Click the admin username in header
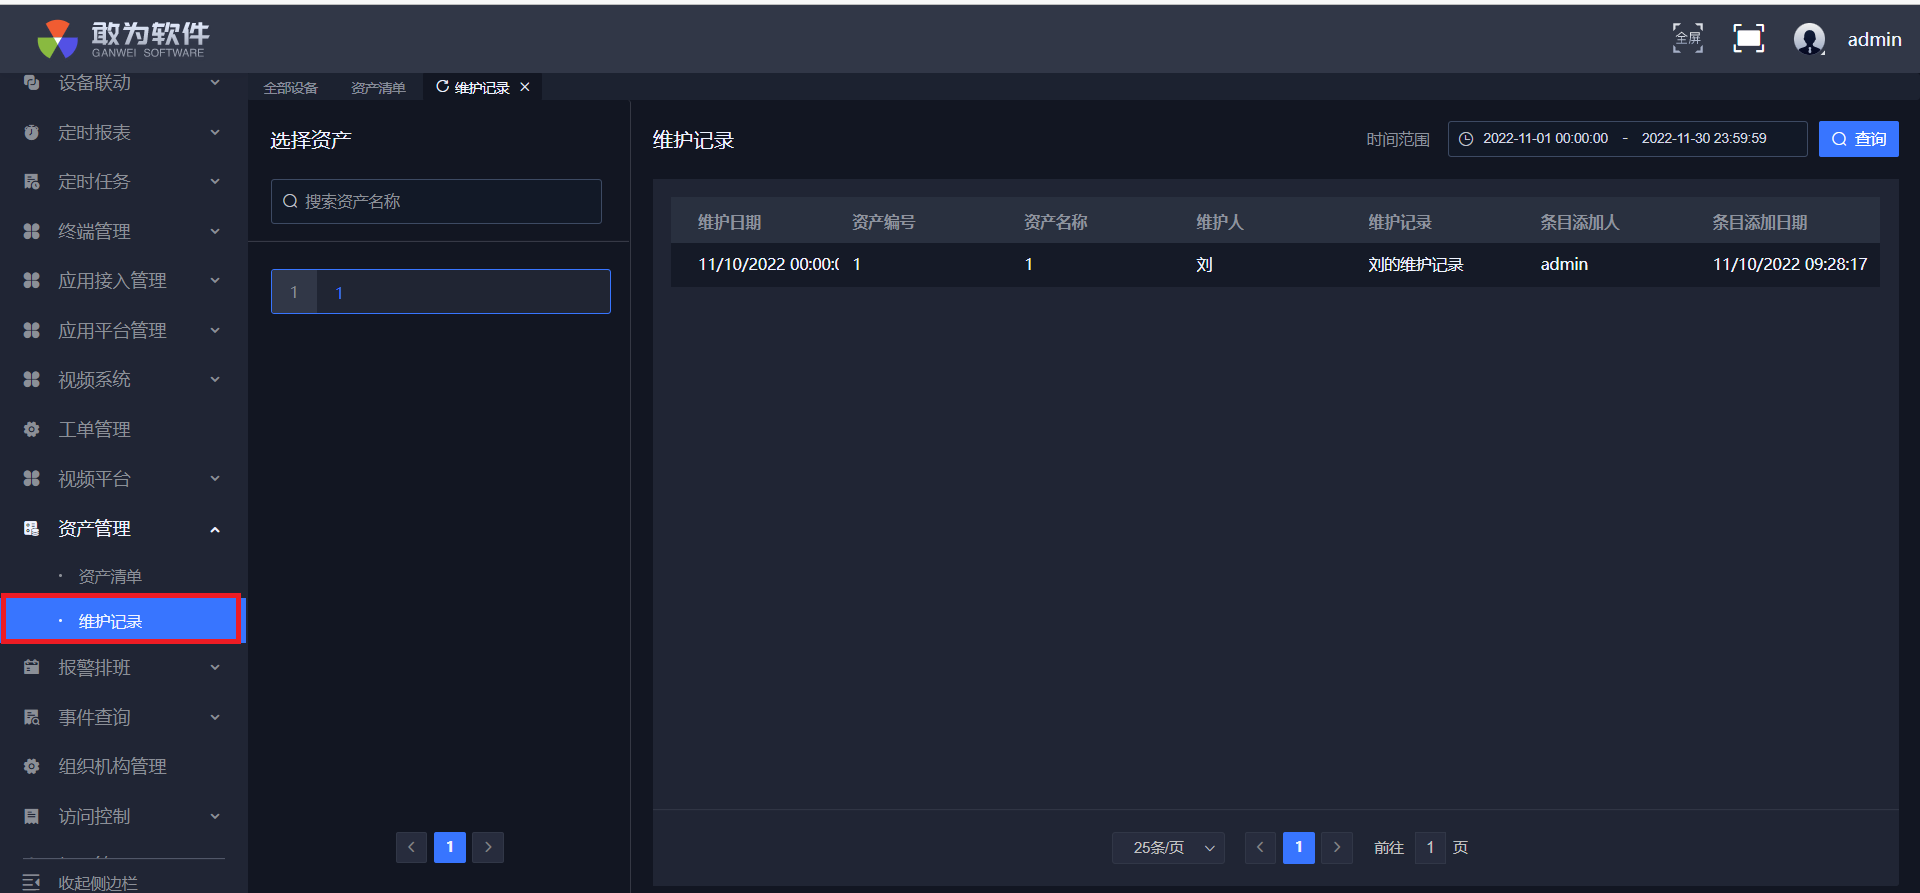The image size is (1920, 893). 1874,39
